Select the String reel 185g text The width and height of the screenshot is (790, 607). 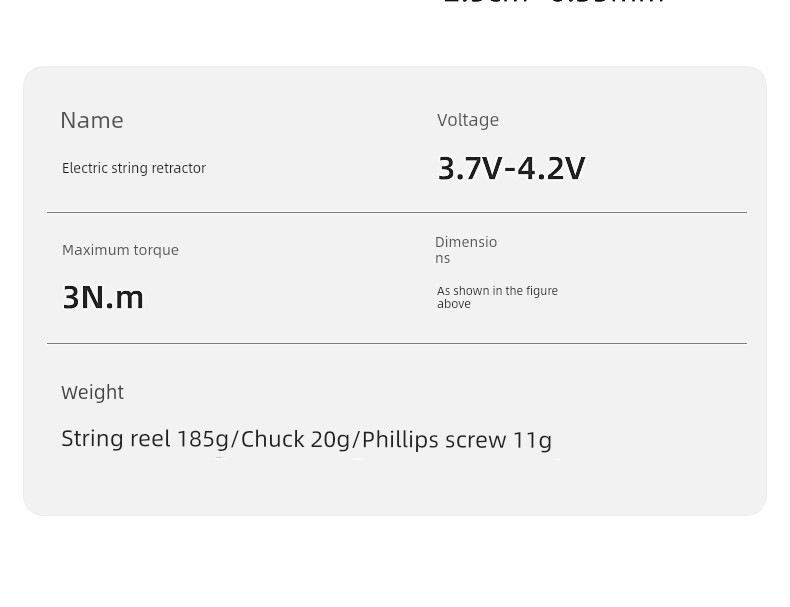(x=145, y=439)
